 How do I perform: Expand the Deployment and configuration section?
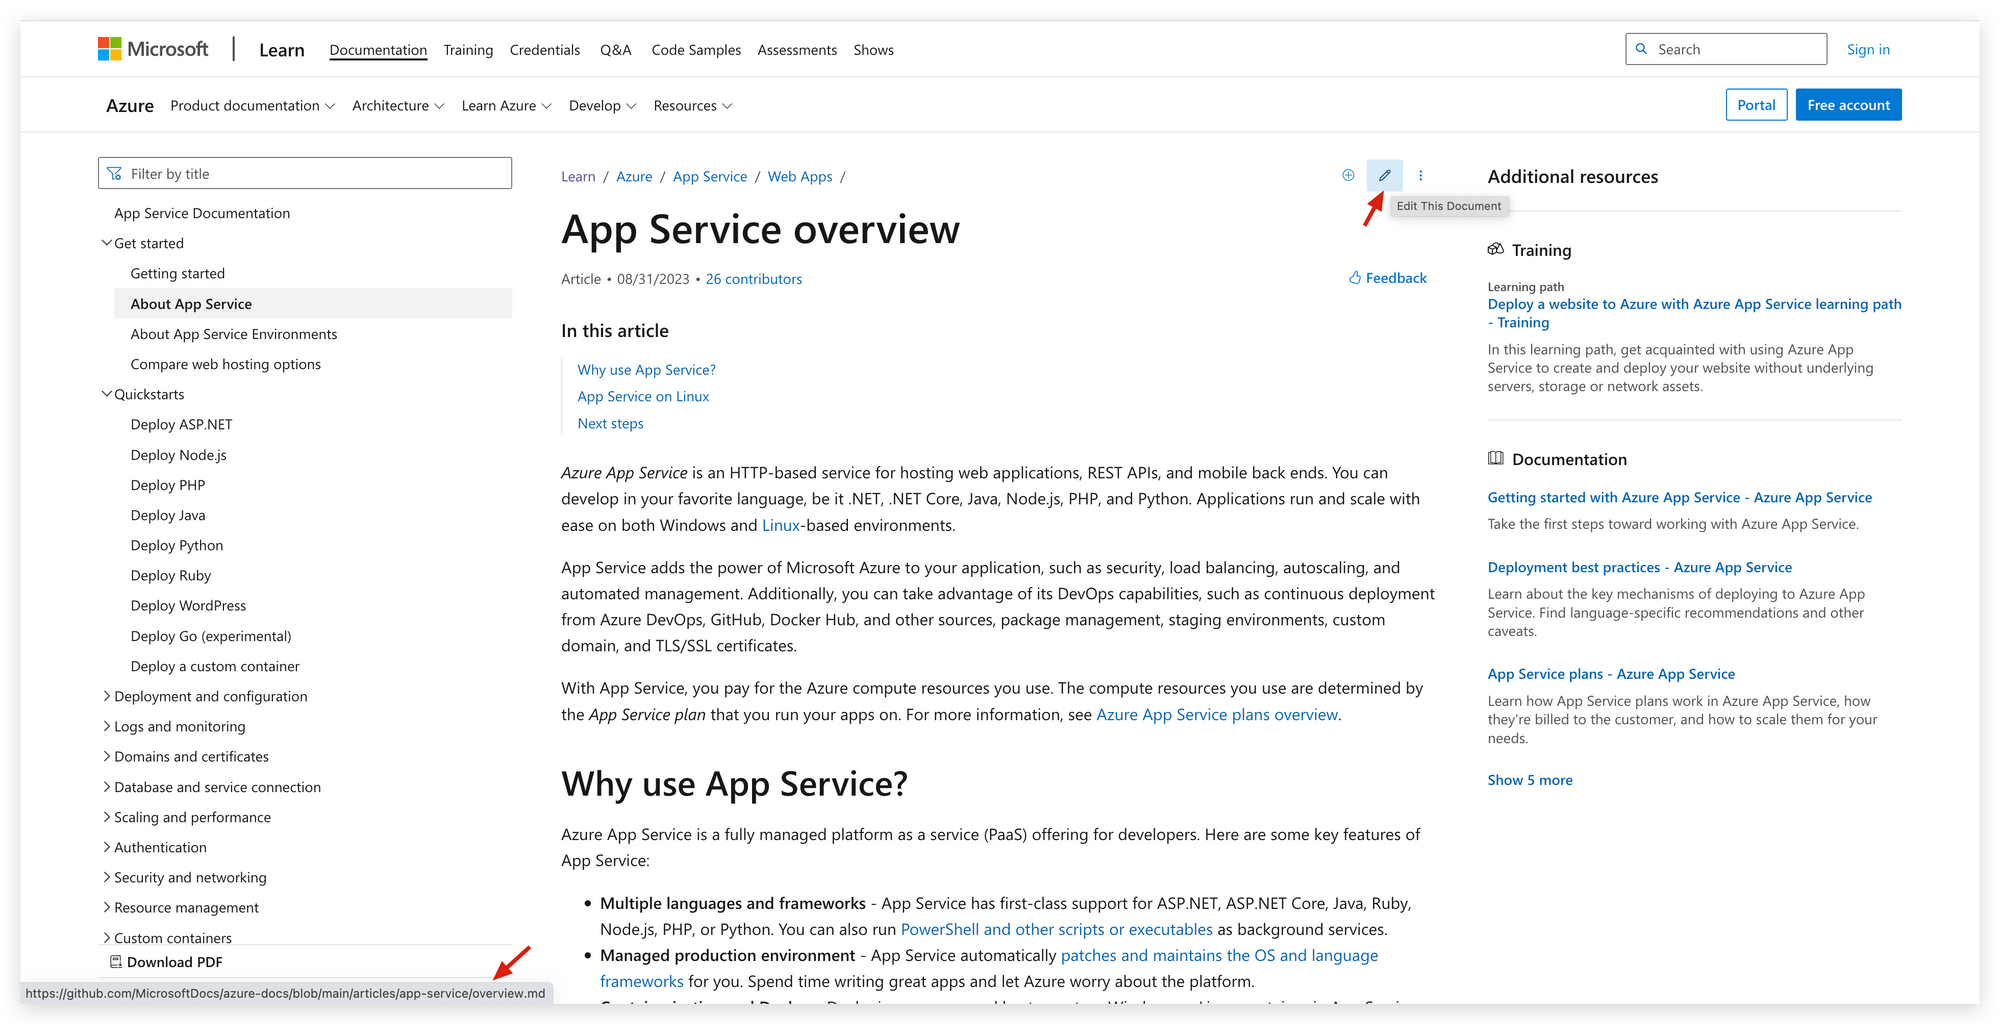coord(107,696)
